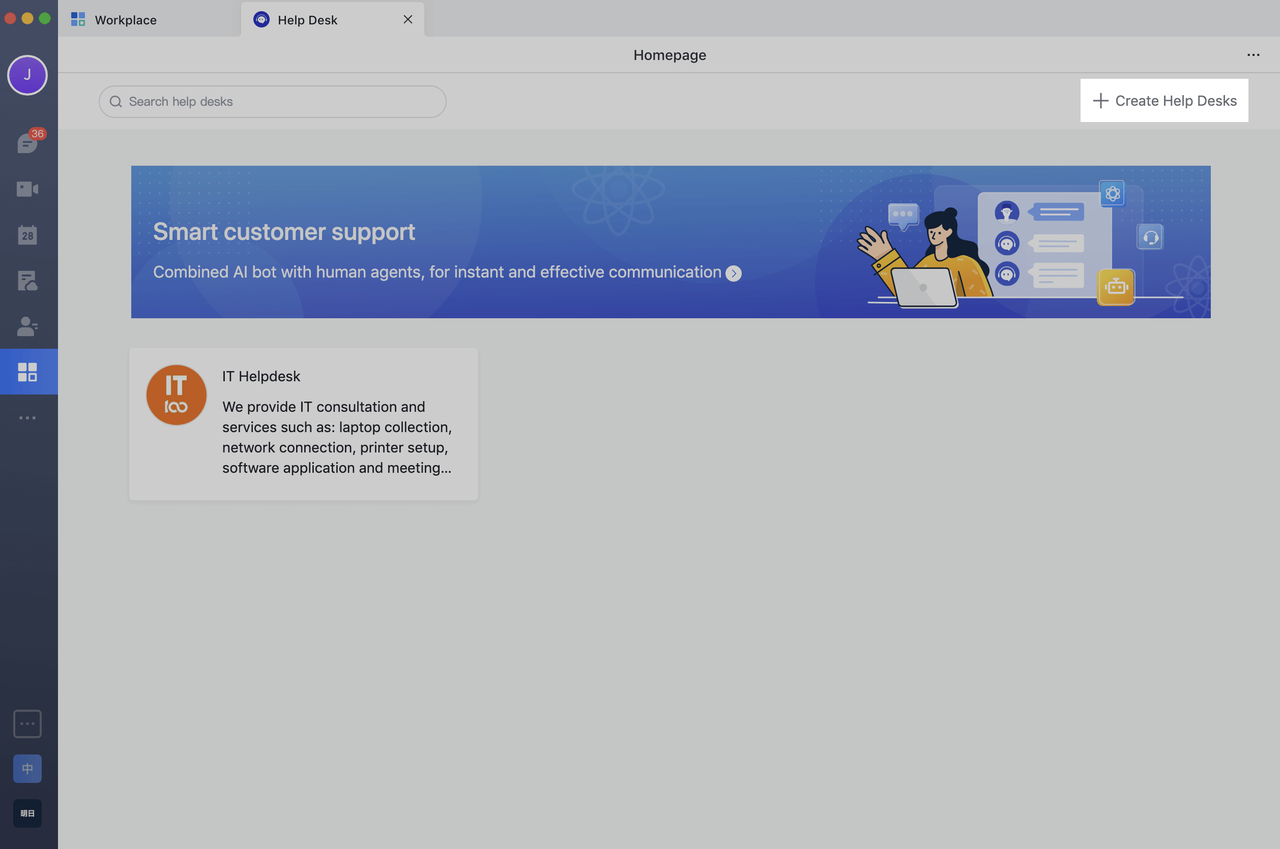Open the app launcher box near the bottom
Image resolution: width=1280 pixels, height=849 pixels.
click(x=27, y=723)
